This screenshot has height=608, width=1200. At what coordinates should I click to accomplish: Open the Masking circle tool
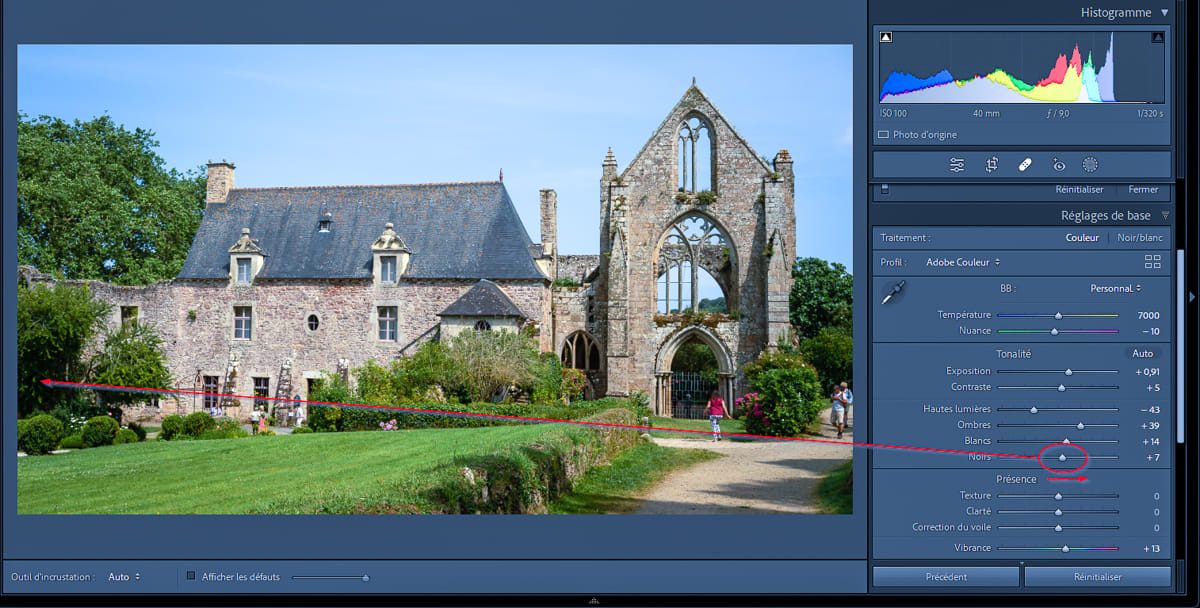coord(1090,165)
